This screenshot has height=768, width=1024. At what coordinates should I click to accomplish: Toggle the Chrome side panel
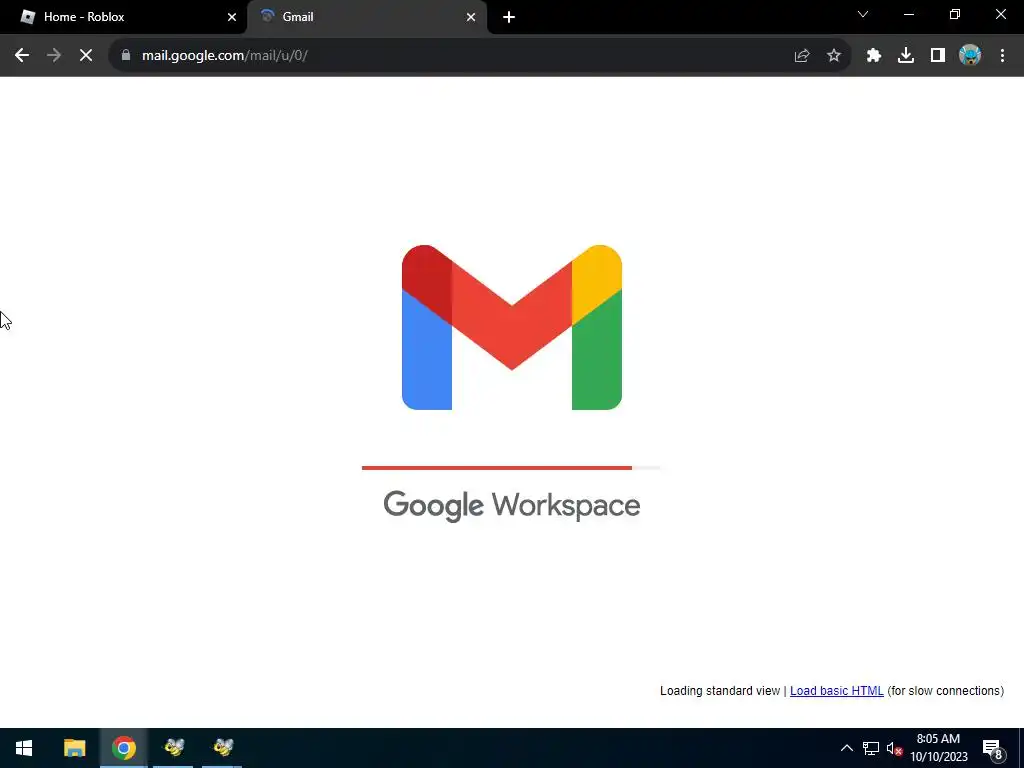coord(938,56)
